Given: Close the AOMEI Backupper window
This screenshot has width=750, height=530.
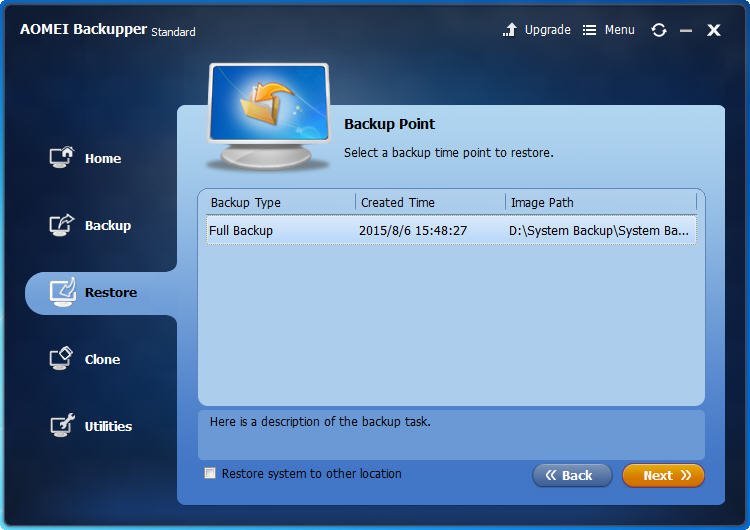Looking at the screenshot, I should (x=714, y=30).
